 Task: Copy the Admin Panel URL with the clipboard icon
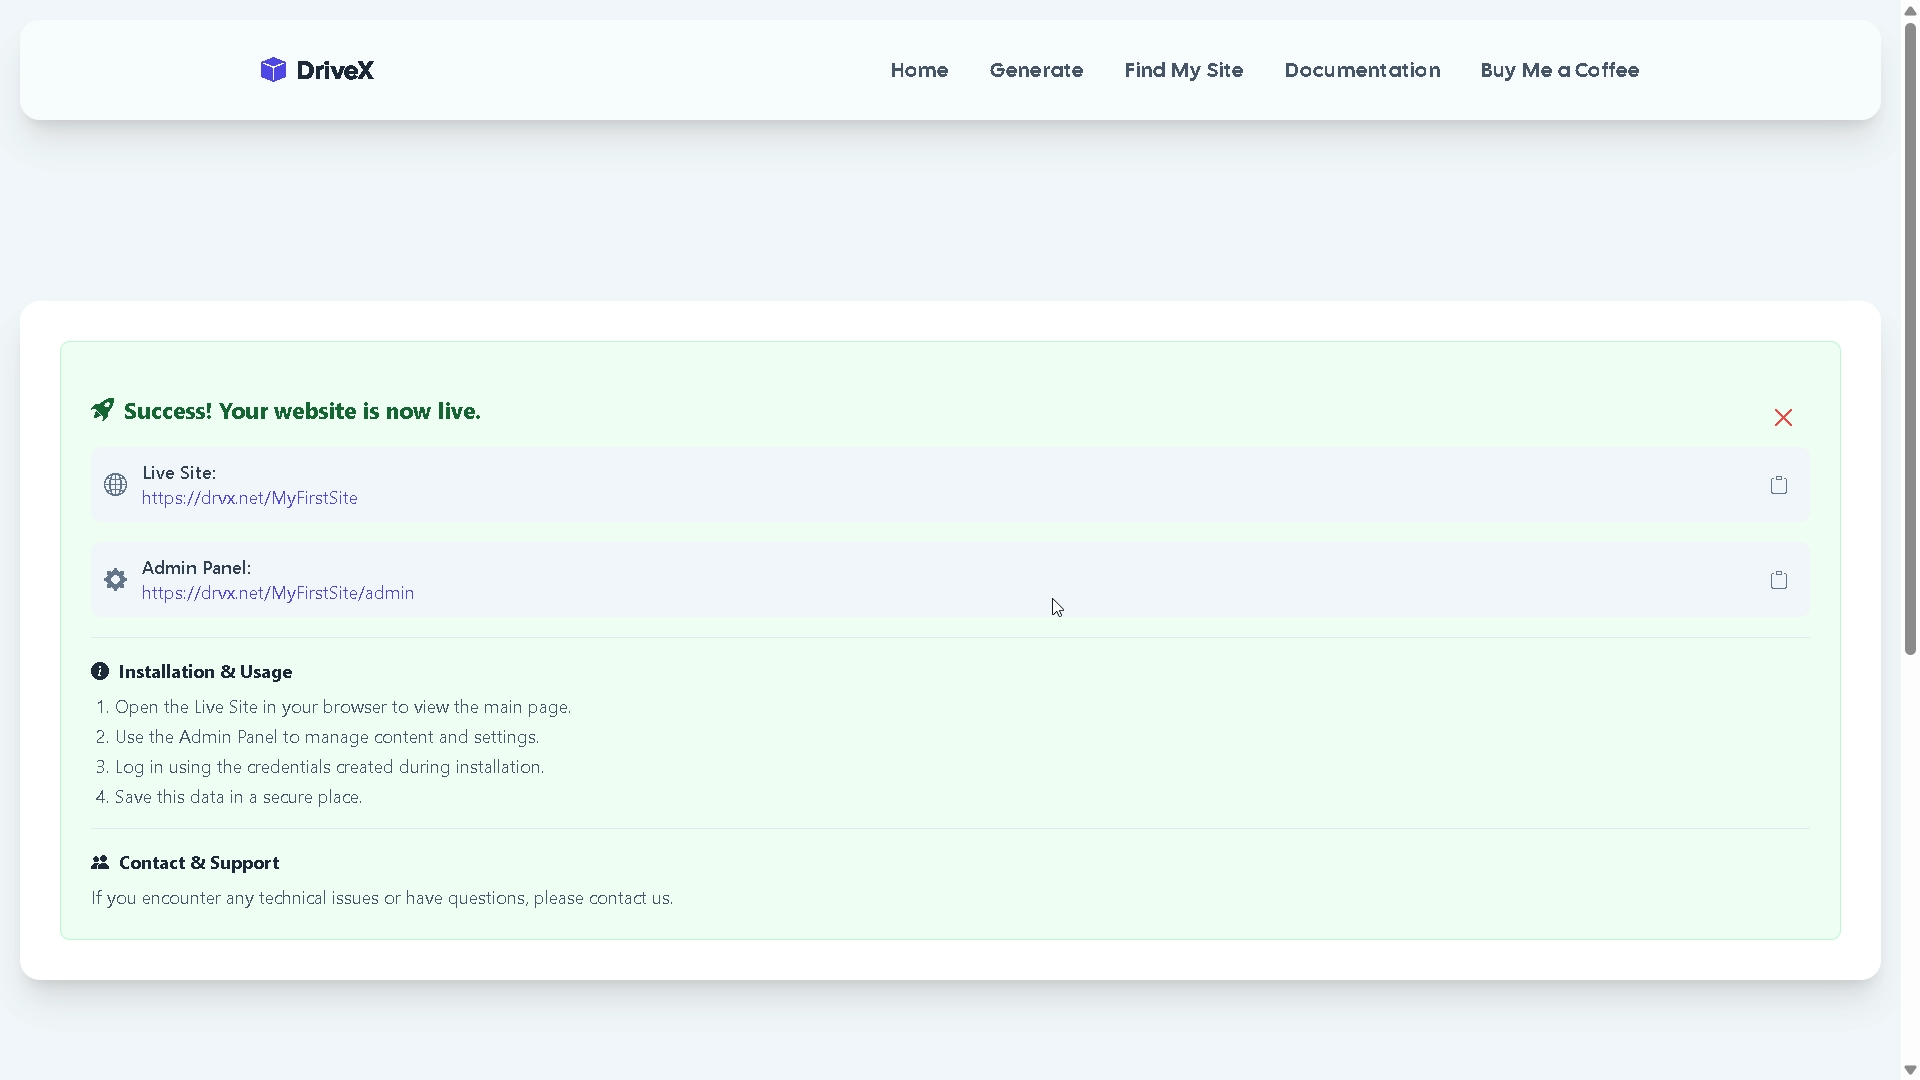(x=1778, y=580)
